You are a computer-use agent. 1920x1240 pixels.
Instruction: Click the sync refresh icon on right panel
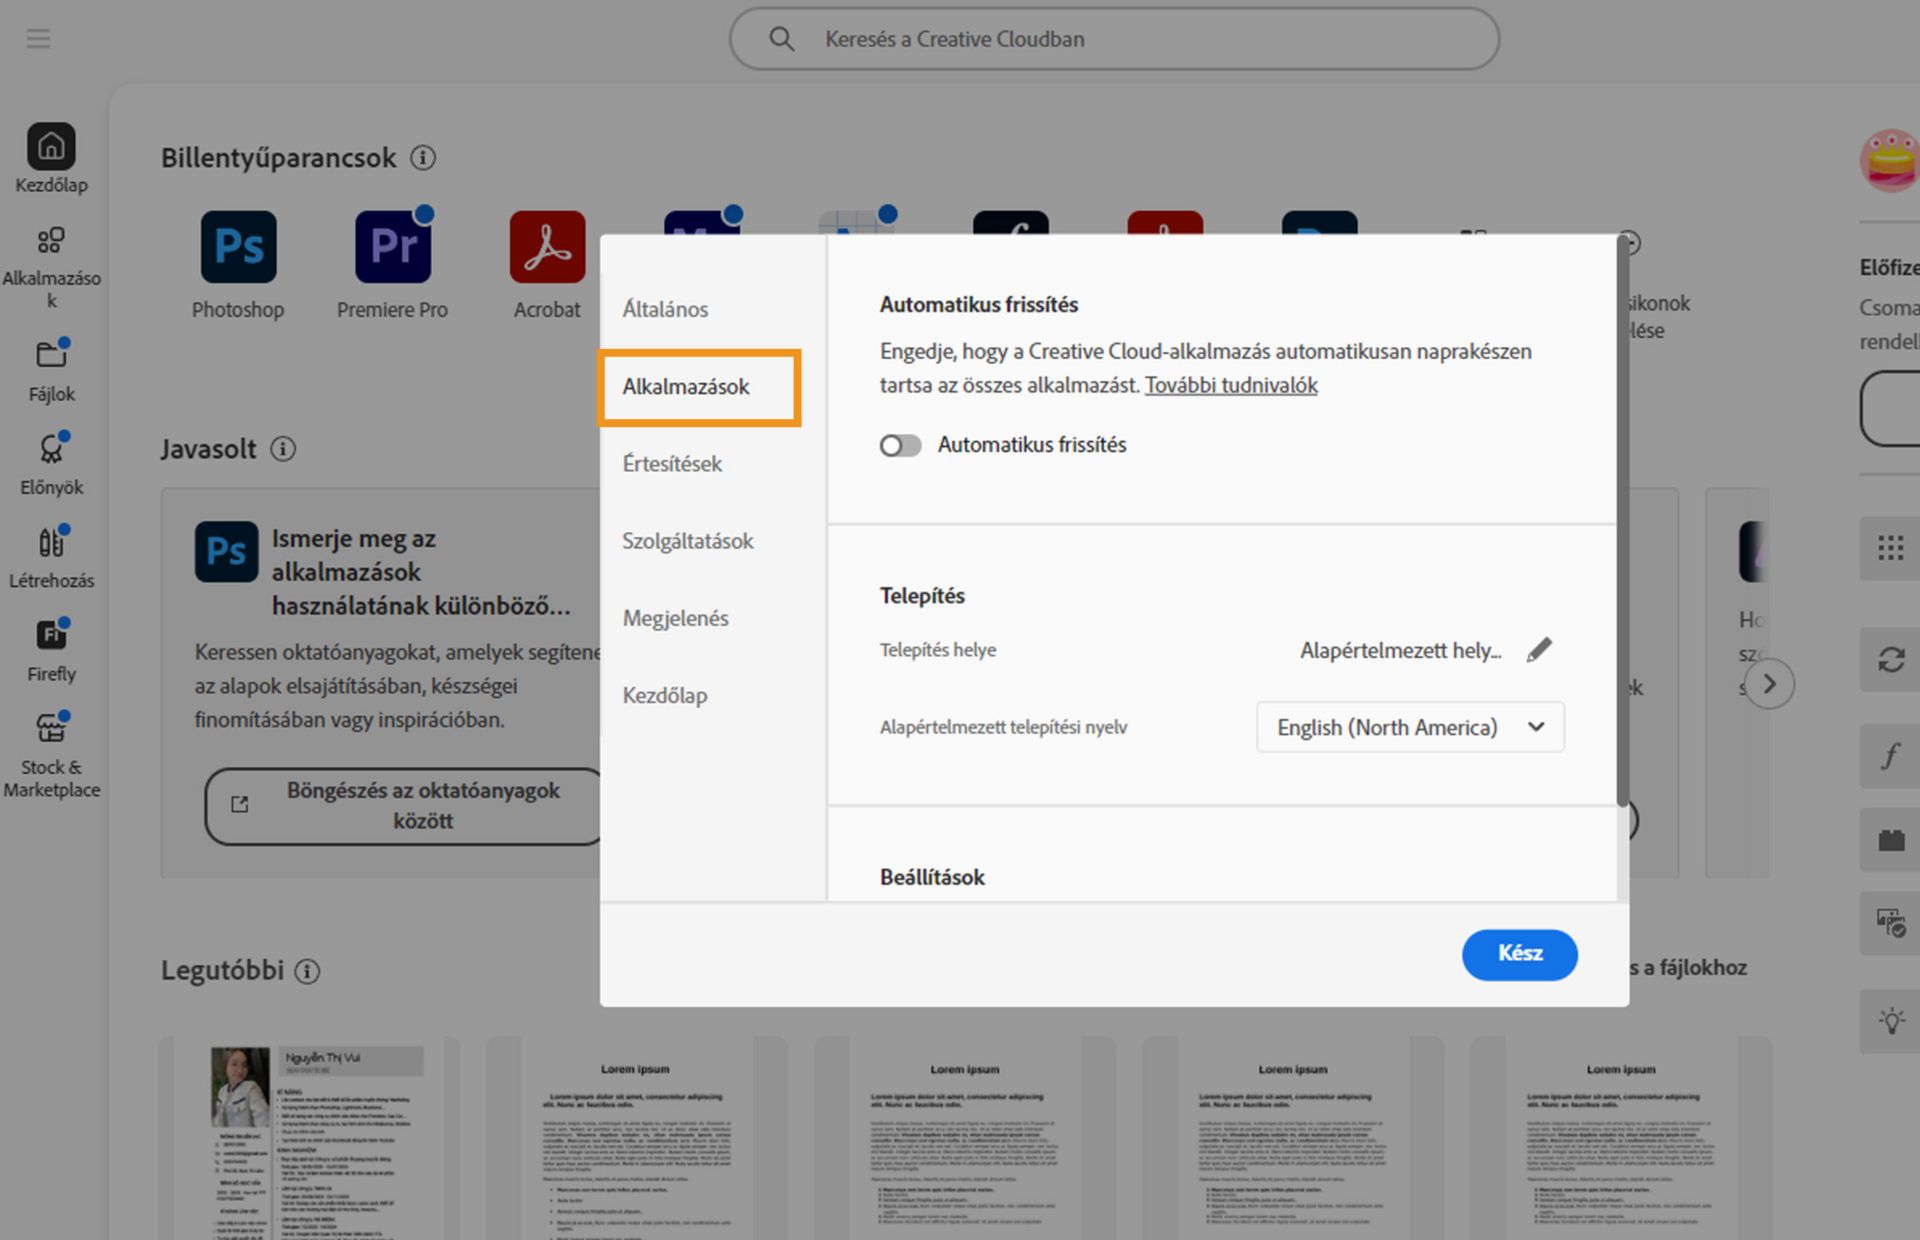tap(1890, 660)
